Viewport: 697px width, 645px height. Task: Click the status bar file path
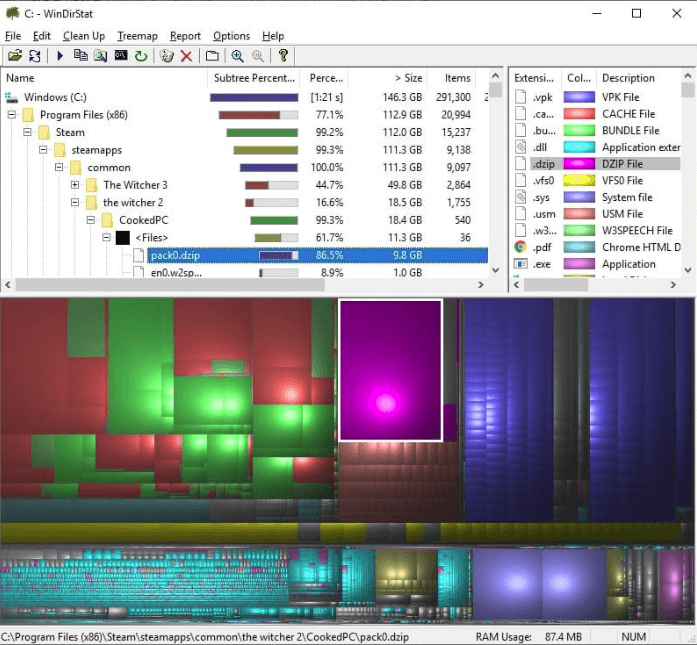(x=205, y=637)
